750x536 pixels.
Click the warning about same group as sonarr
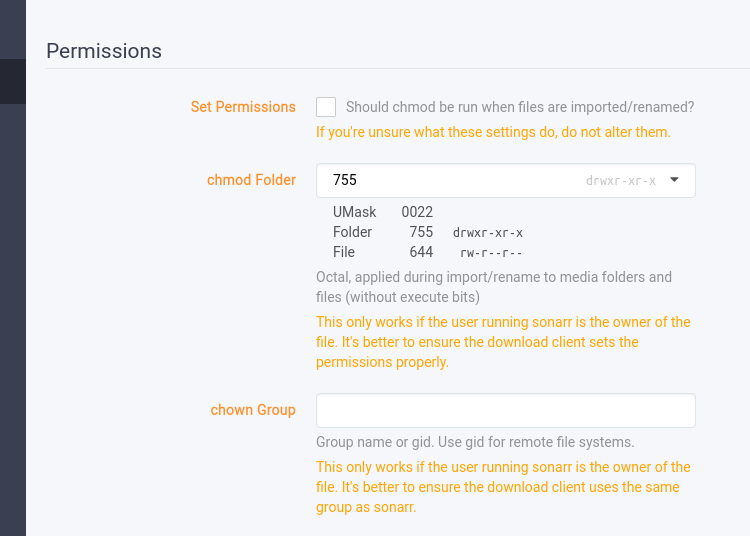(x=503, y=487)
